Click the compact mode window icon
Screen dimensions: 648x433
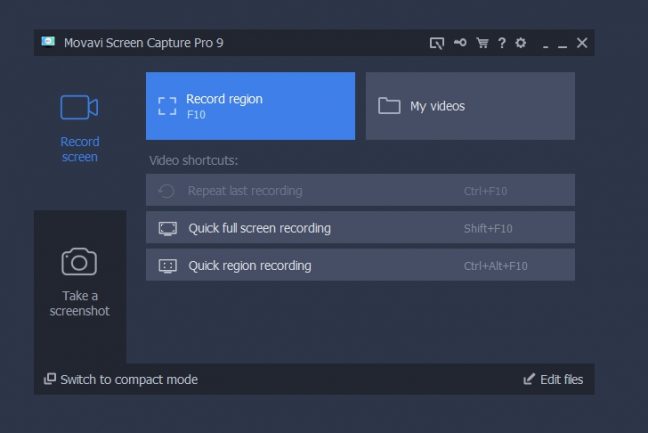[49, 380]
